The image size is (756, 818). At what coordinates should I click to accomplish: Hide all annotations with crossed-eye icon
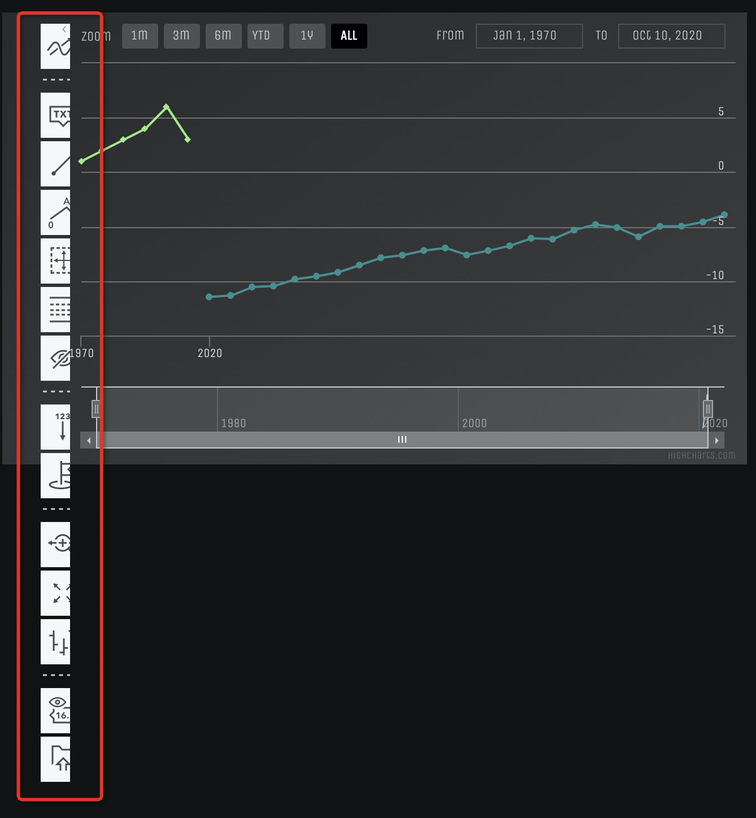(x=55, y=358)
